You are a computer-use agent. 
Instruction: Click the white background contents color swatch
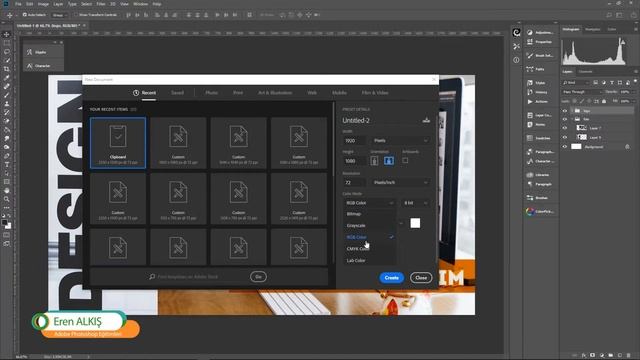pos(415,223)
